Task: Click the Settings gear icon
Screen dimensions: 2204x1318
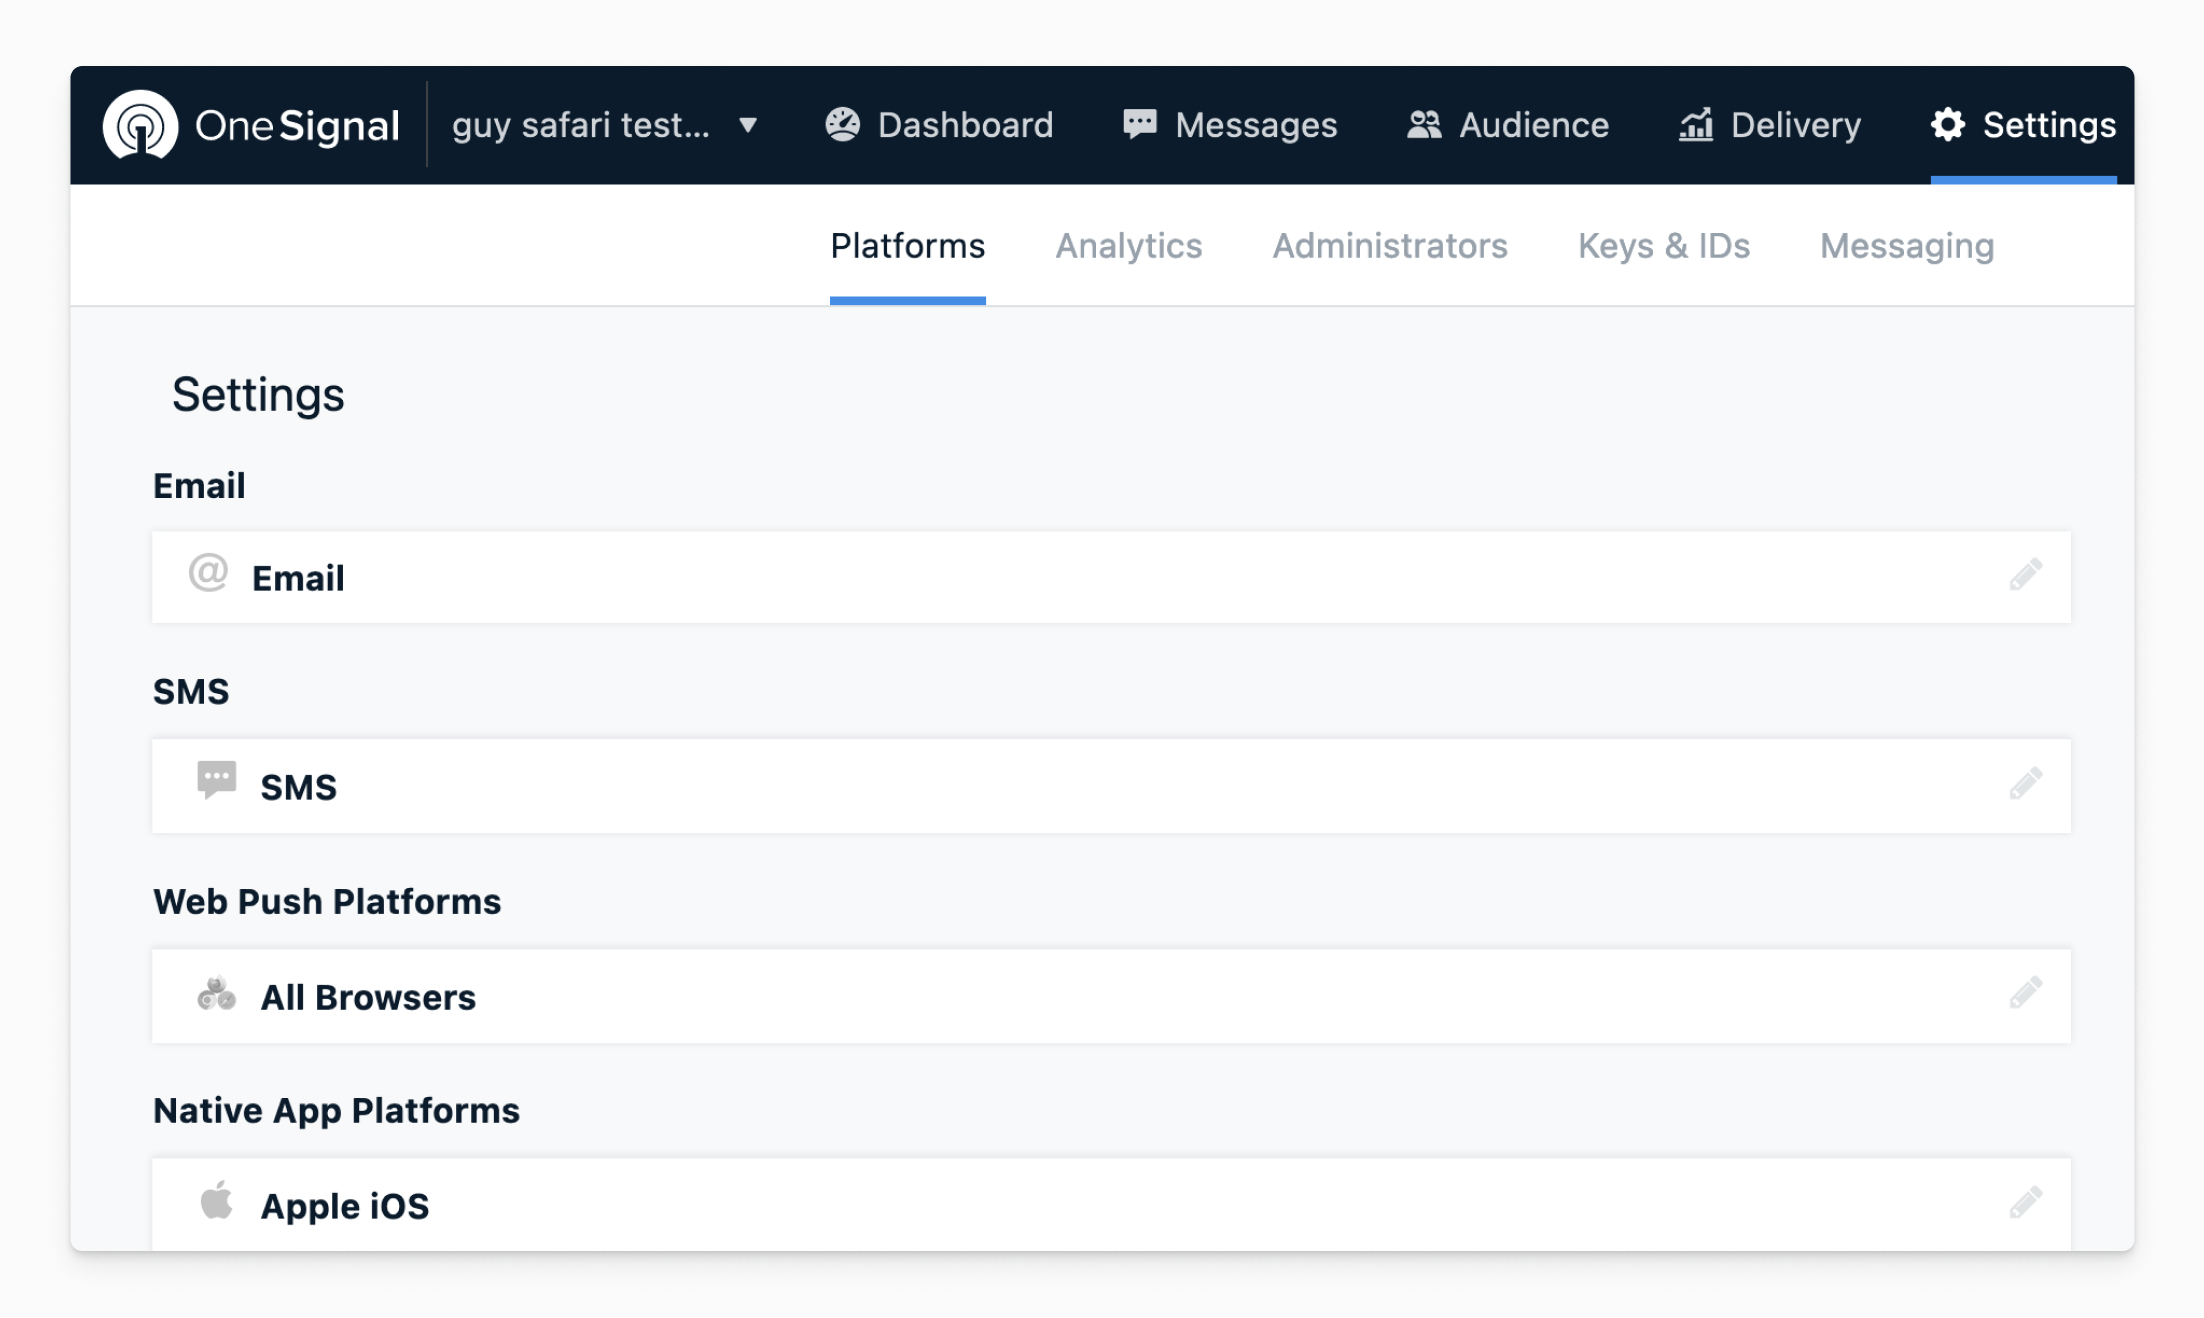Action: (1947, 125)
